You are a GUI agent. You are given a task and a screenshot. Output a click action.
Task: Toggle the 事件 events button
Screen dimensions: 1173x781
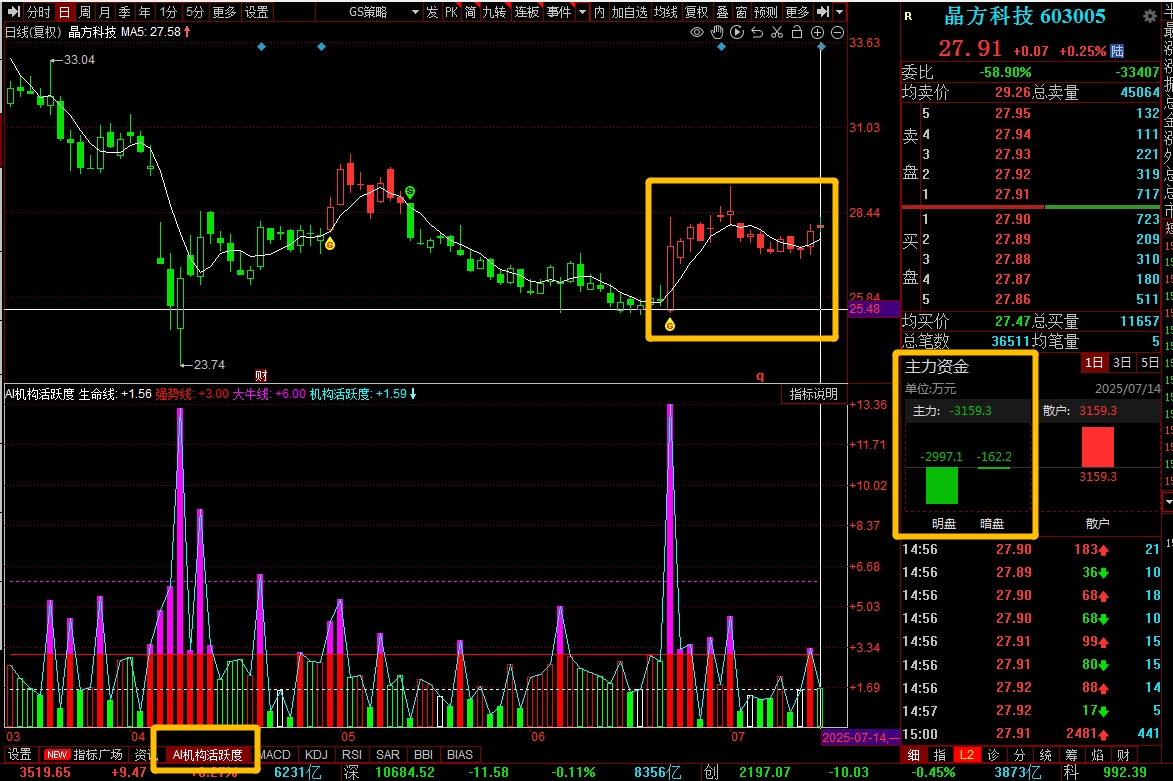click(x=559, y=12)
